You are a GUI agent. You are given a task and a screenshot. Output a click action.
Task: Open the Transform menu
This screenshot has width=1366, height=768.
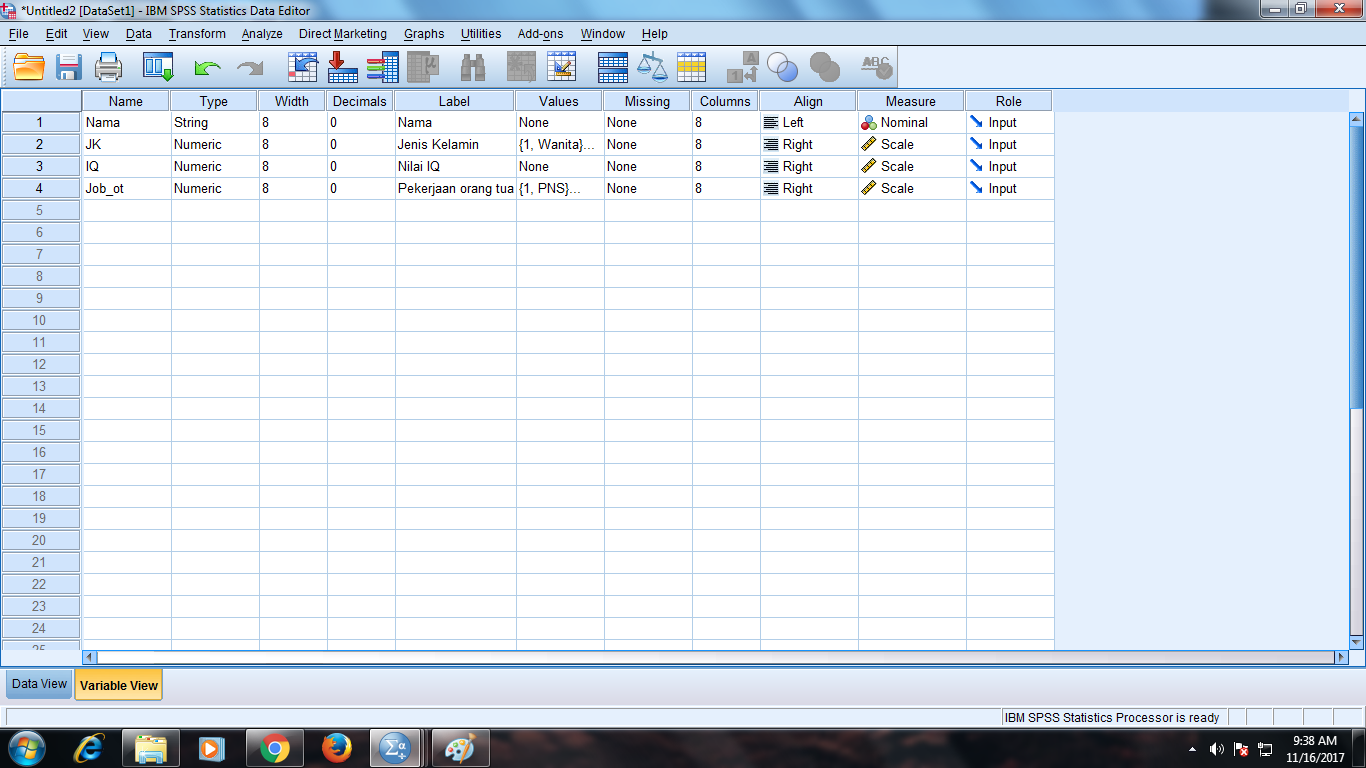[197, 34]
